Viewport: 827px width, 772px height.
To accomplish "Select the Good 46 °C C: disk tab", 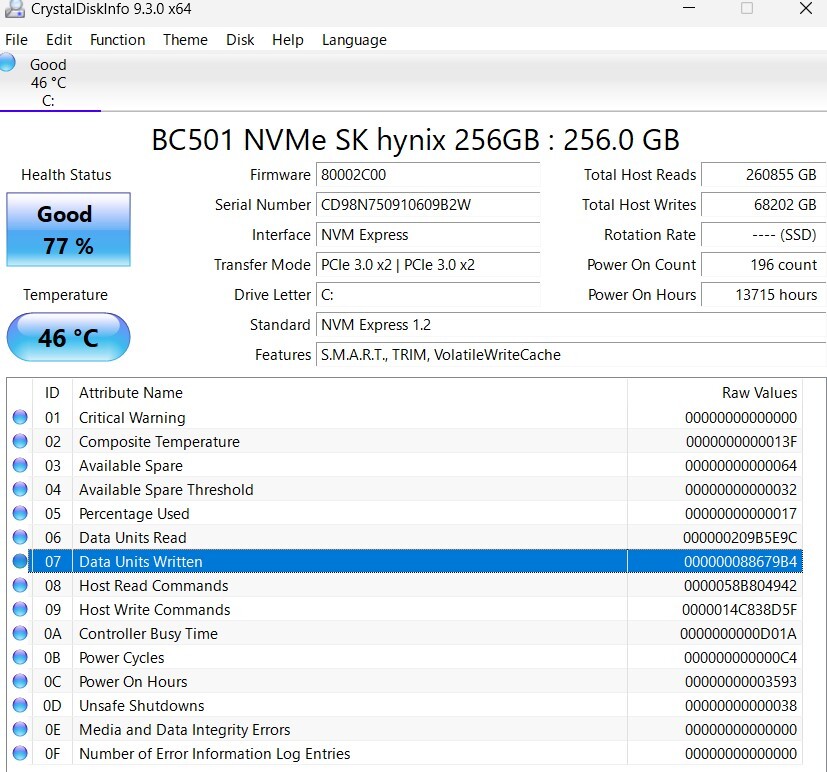I will (48, 82).
